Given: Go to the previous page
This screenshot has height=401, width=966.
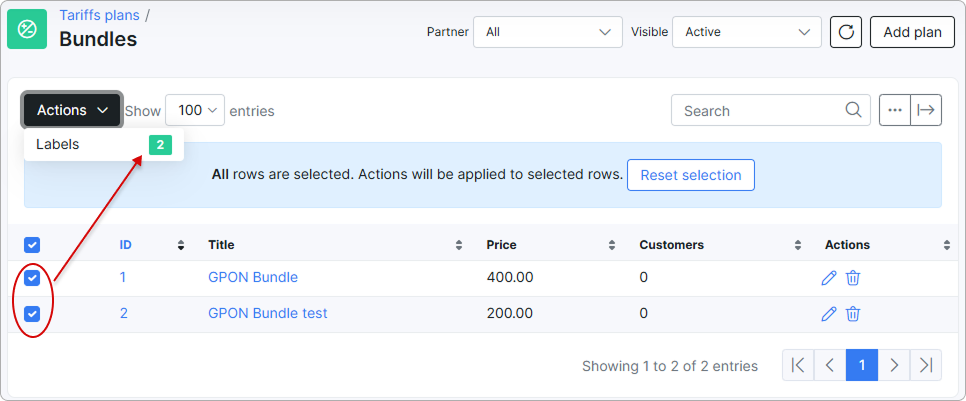Looking at the screenshot, I should [830, 365].
